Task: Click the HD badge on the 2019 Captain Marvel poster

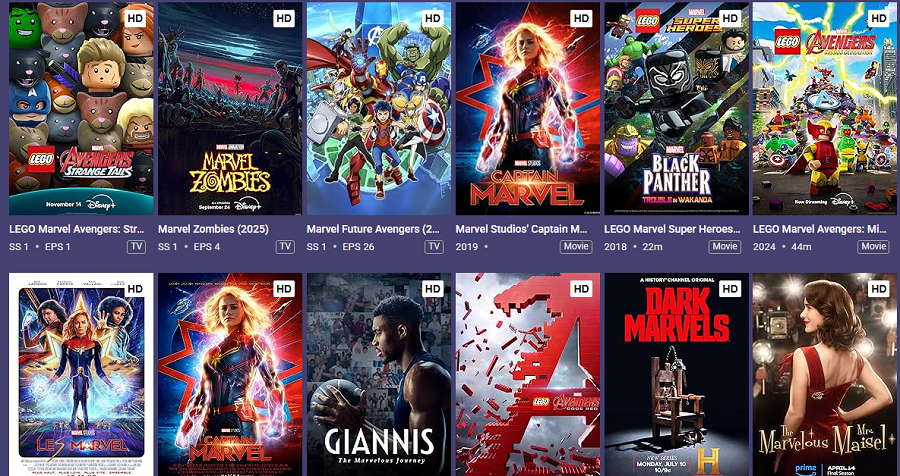Action: (x=581, y=18)
